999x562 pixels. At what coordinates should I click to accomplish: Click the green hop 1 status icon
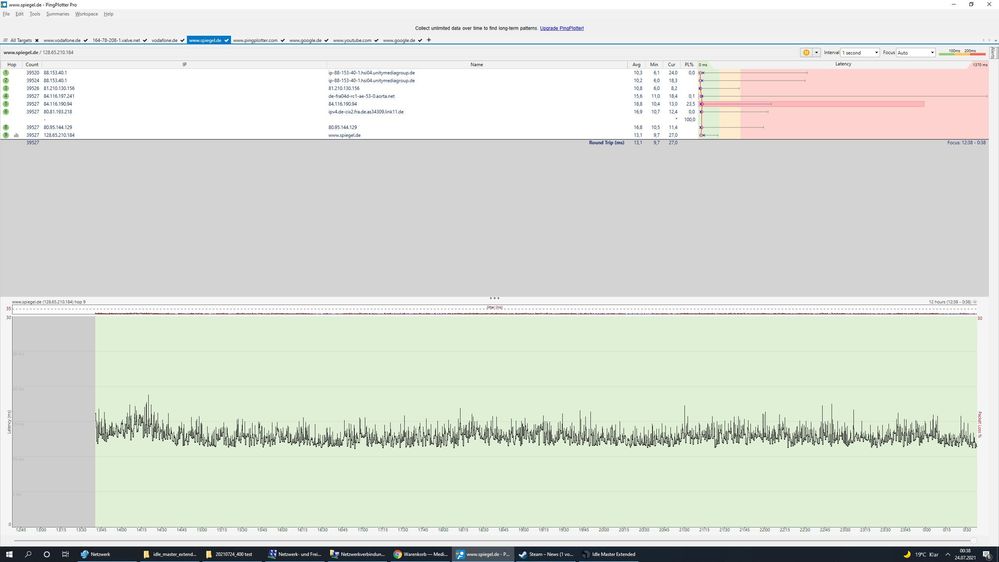coord(6,73)
